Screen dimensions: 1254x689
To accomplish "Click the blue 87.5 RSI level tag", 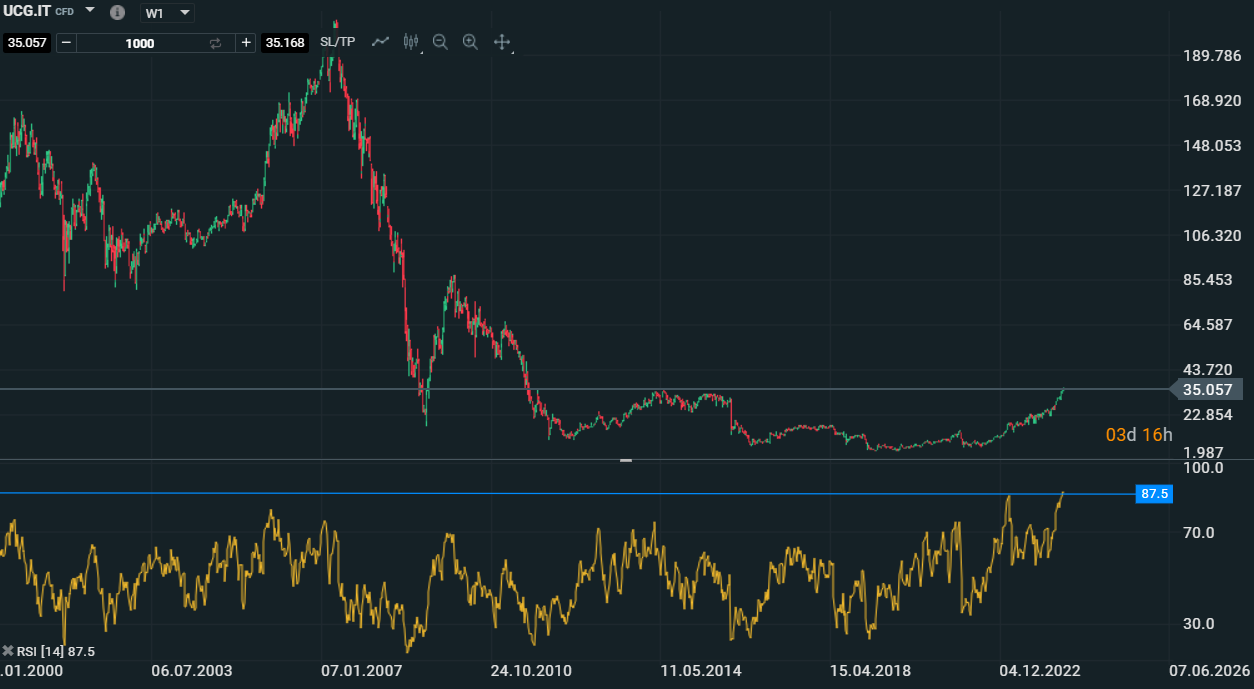I will coord(1154,494).
